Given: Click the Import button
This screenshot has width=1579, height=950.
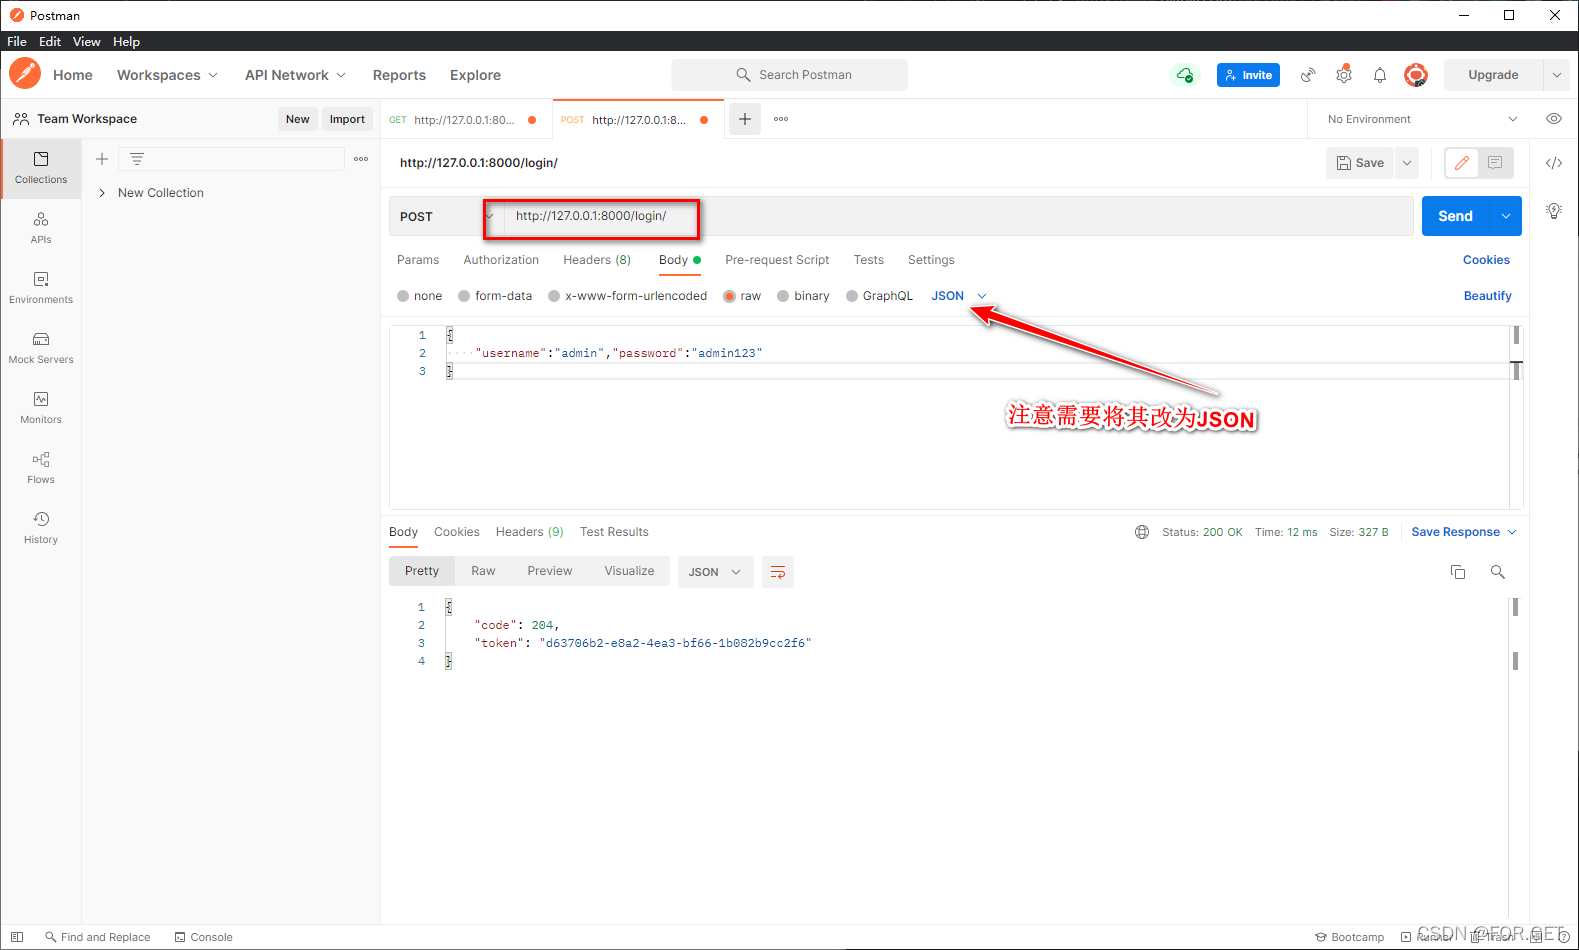Looking at the screenshot, I should [x=347, y=119].
